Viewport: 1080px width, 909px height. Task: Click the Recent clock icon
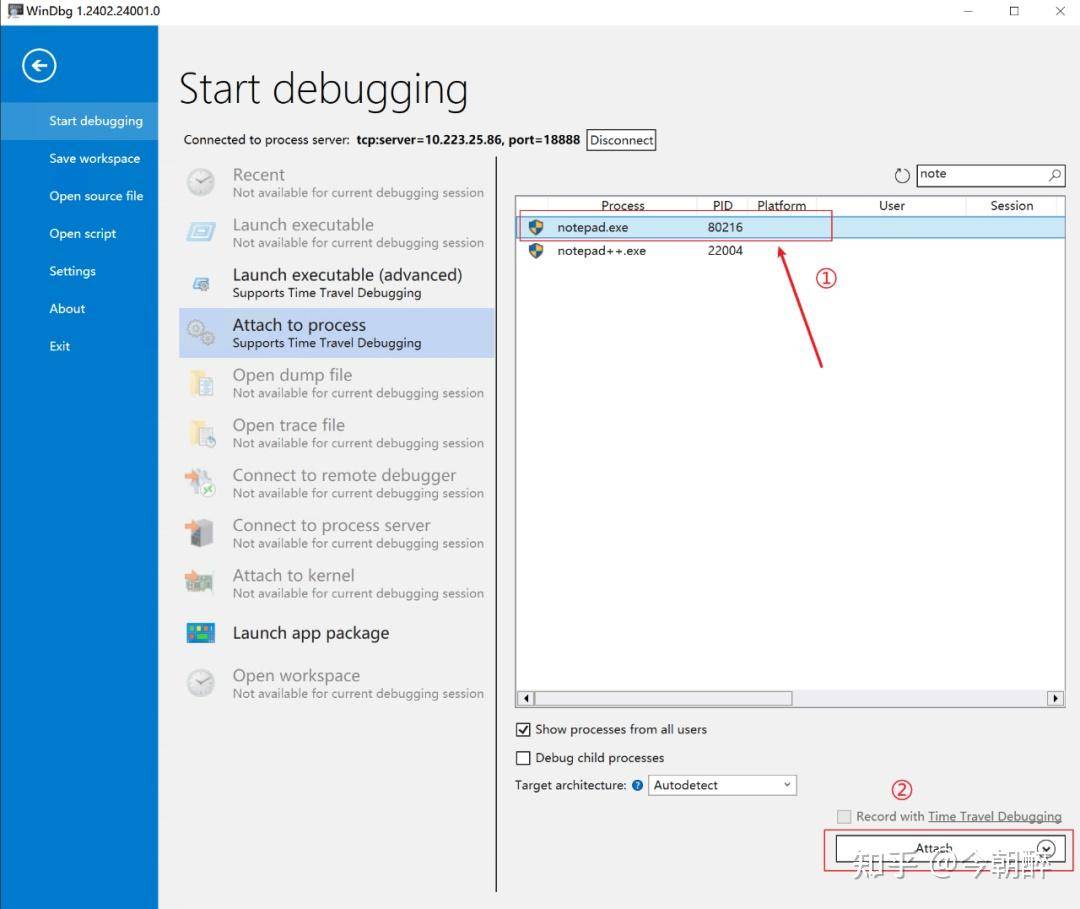(201, 182)
